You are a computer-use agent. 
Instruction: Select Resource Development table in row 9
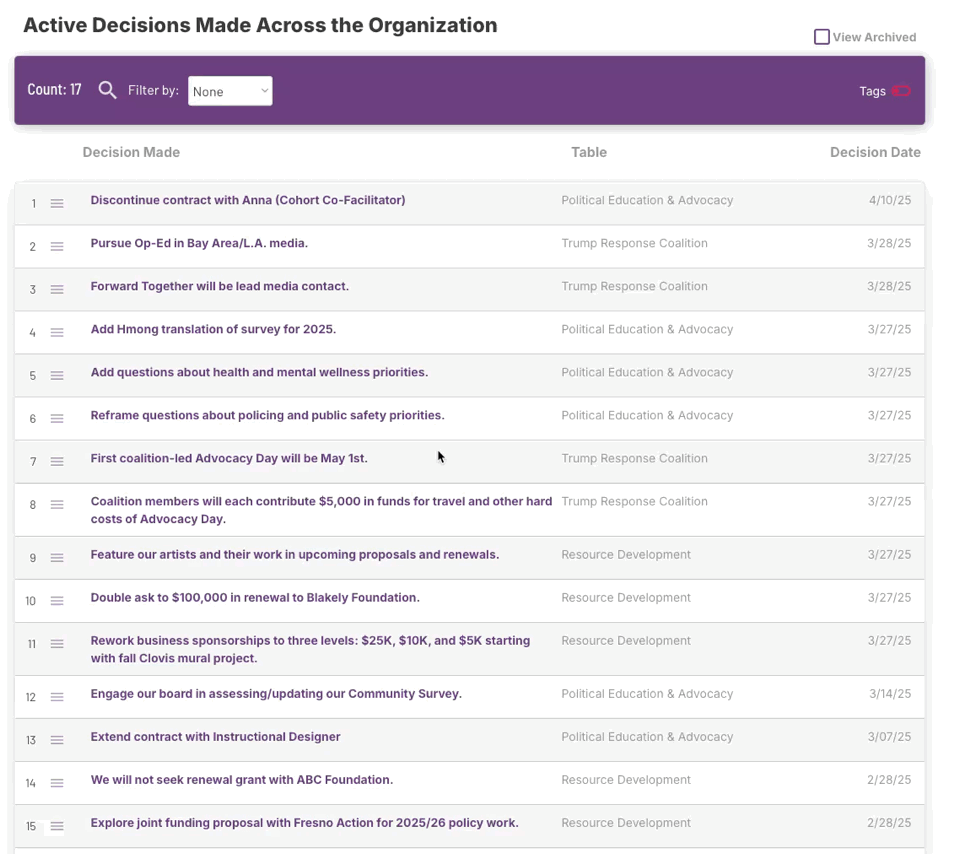[x=626, y=555]
